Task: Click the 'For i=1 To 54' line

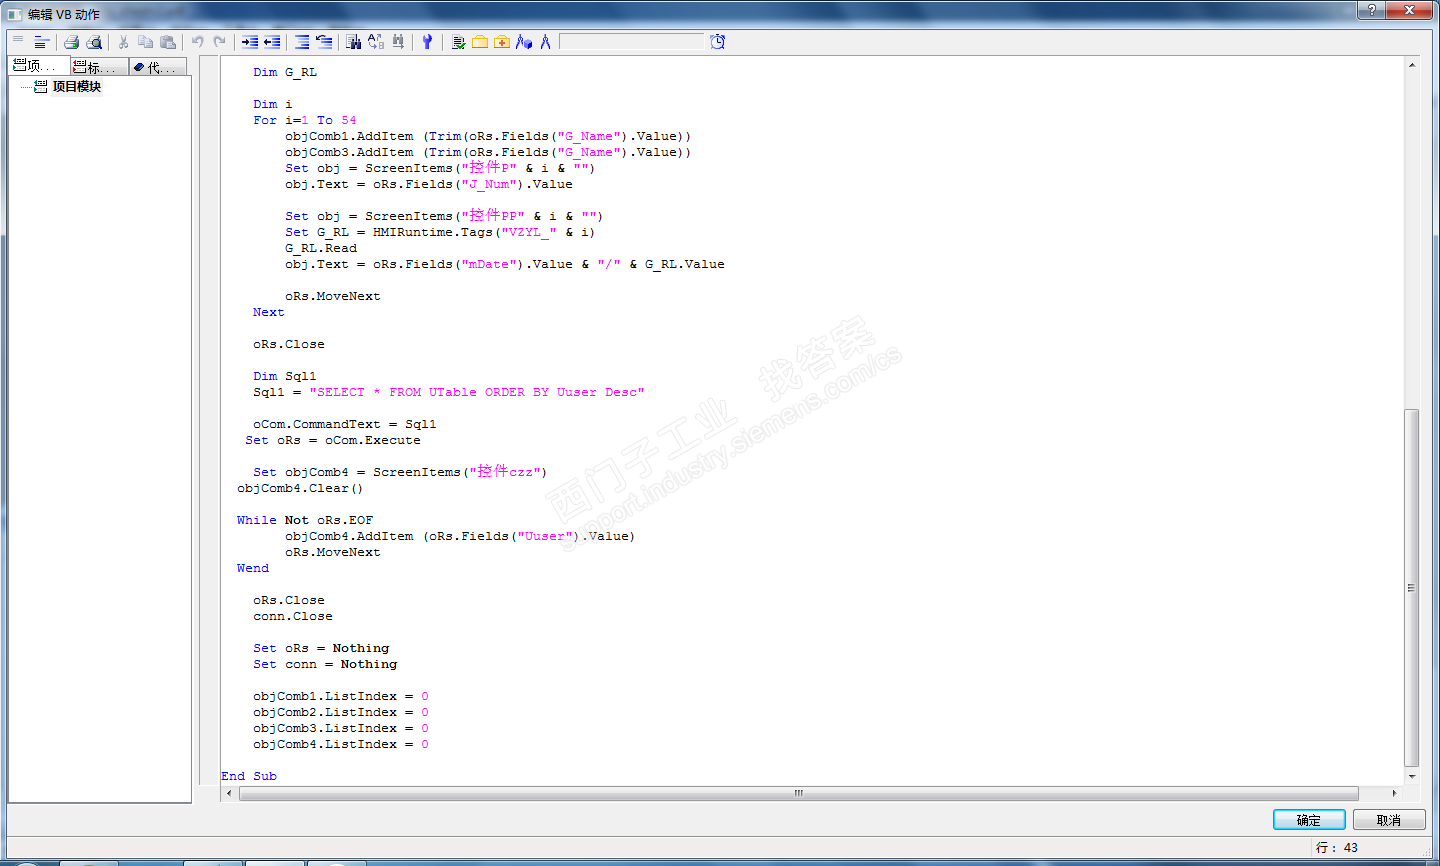Action: point(305,120)
